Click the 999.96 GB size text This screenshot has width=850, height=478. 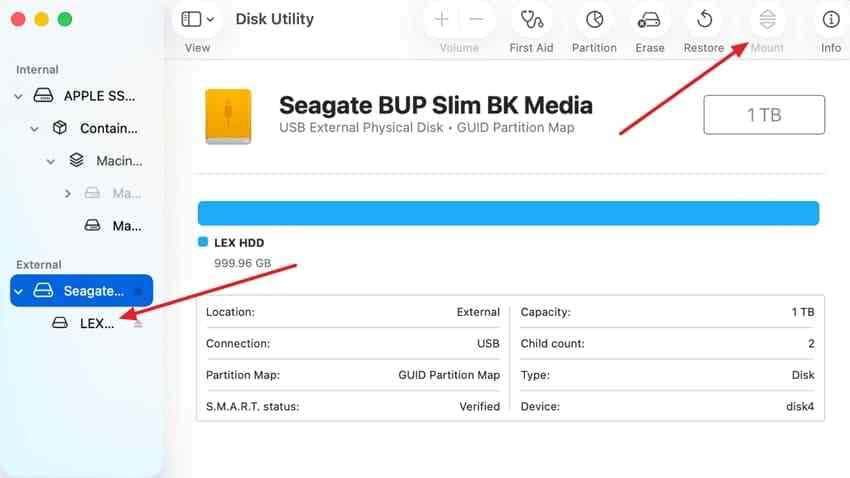tap(242, 263)
